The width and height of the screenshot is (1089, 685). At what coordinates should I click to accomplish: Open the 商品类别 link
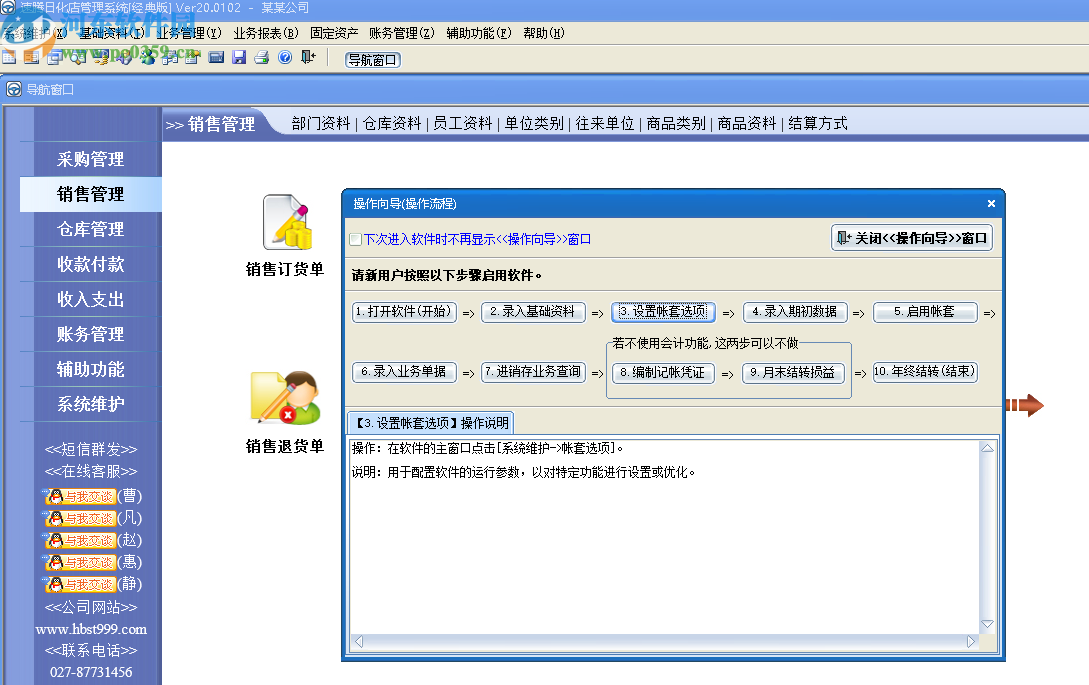tap(676, 124)
